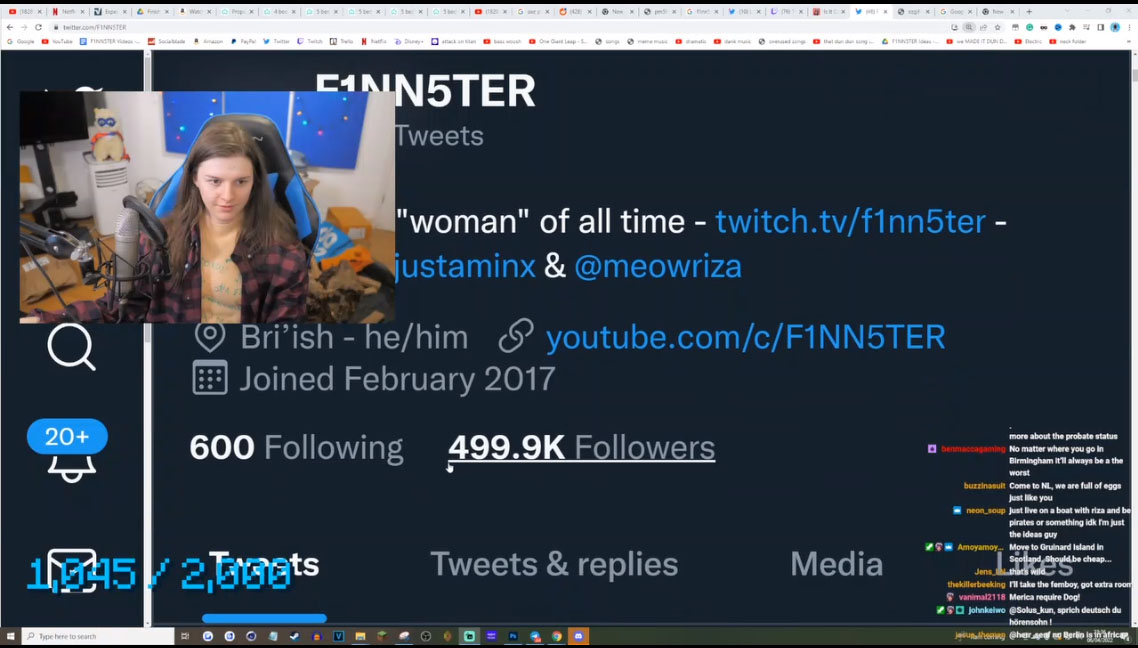This screenshot has width=1138, height=648.
Task: Click the browser back arrow
Action: (x=10, y=27)
